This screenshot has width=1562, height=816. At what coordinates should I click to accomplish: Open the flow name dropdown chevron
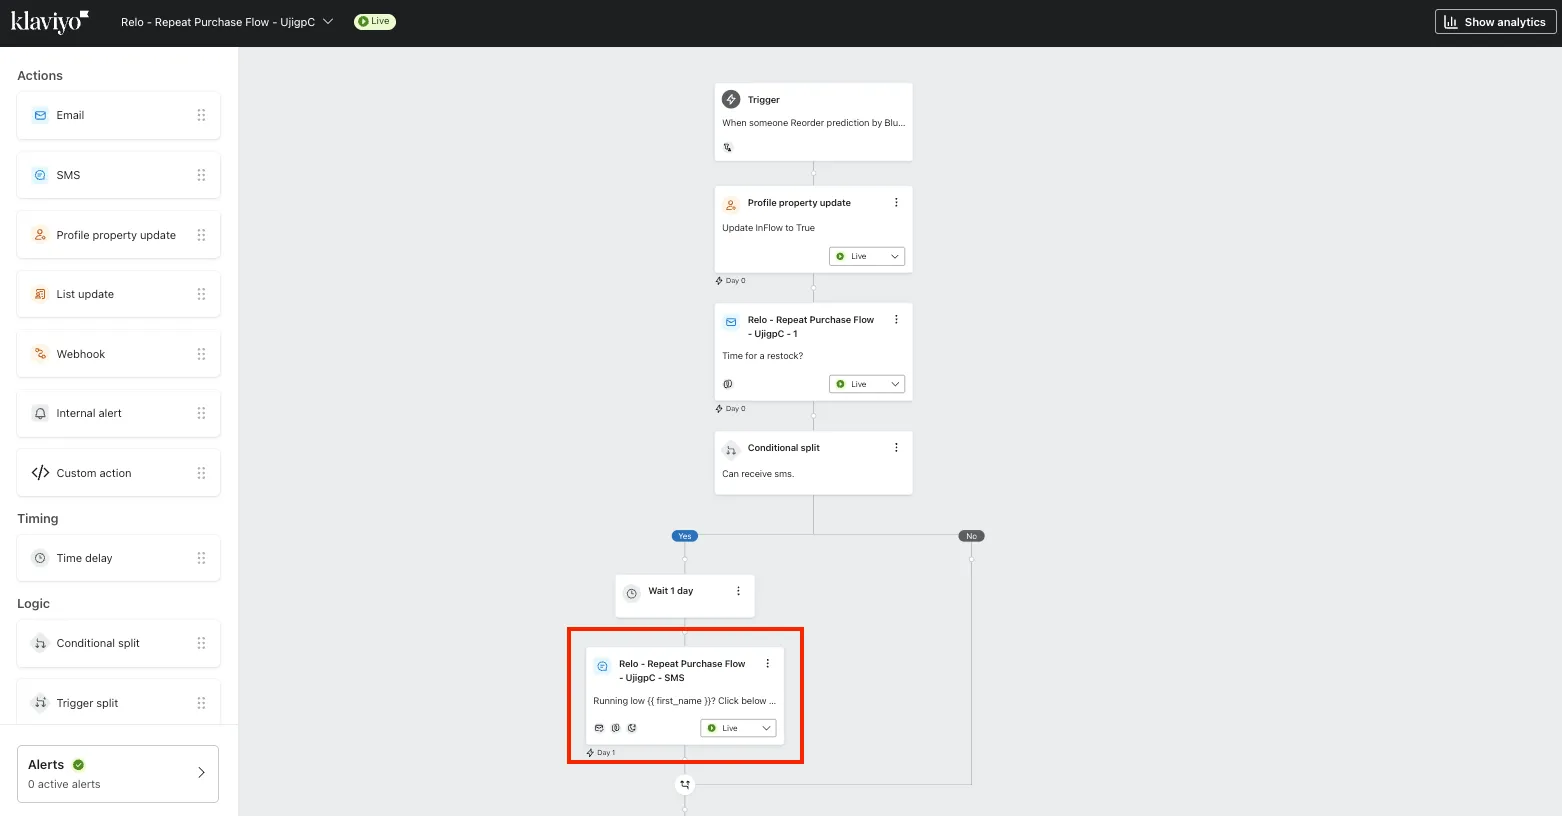[x=328, y=21]
